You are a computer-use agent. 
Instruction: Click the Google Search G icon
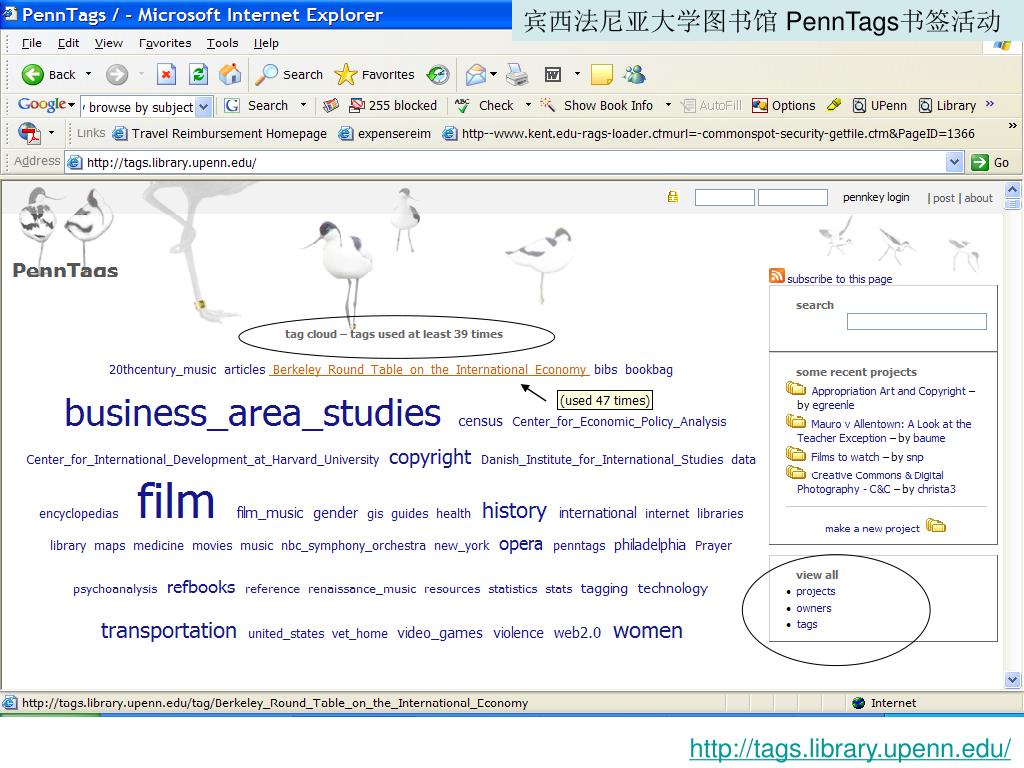coord(231,105)
